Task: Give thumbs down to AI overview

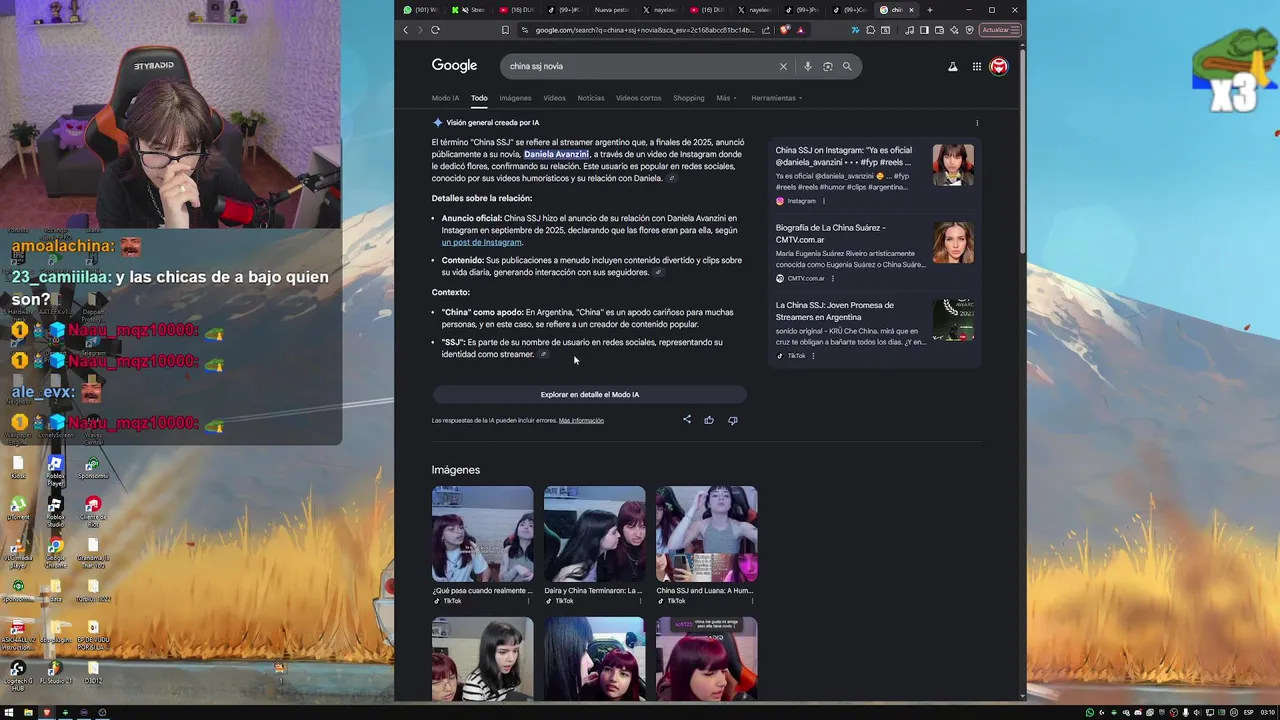Action: (x=732, y=420)
